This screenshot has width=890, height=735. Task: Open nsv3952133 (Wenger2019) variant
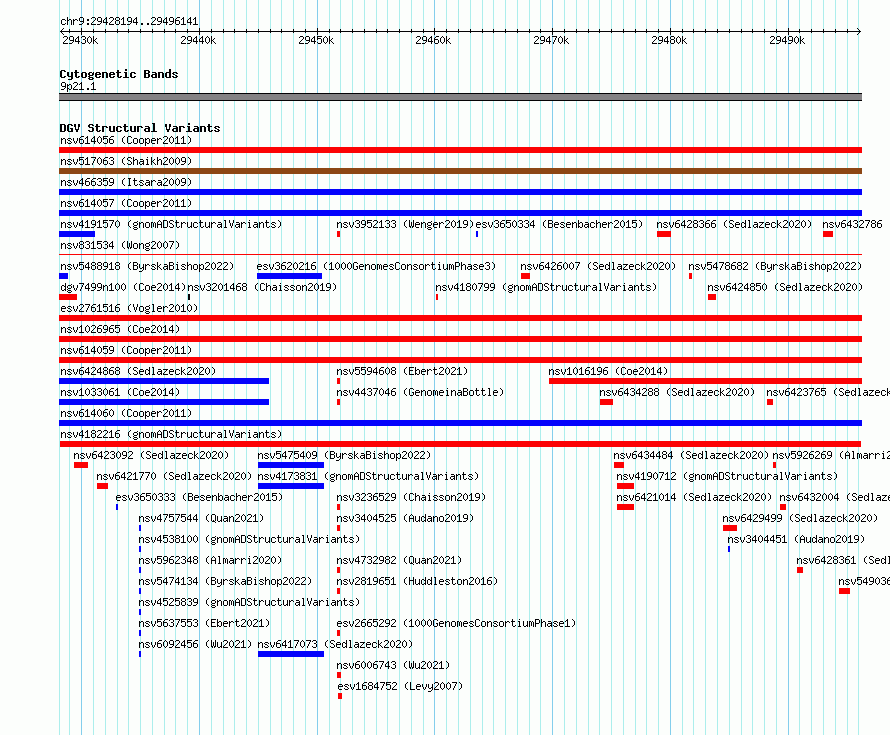[405, 224]
